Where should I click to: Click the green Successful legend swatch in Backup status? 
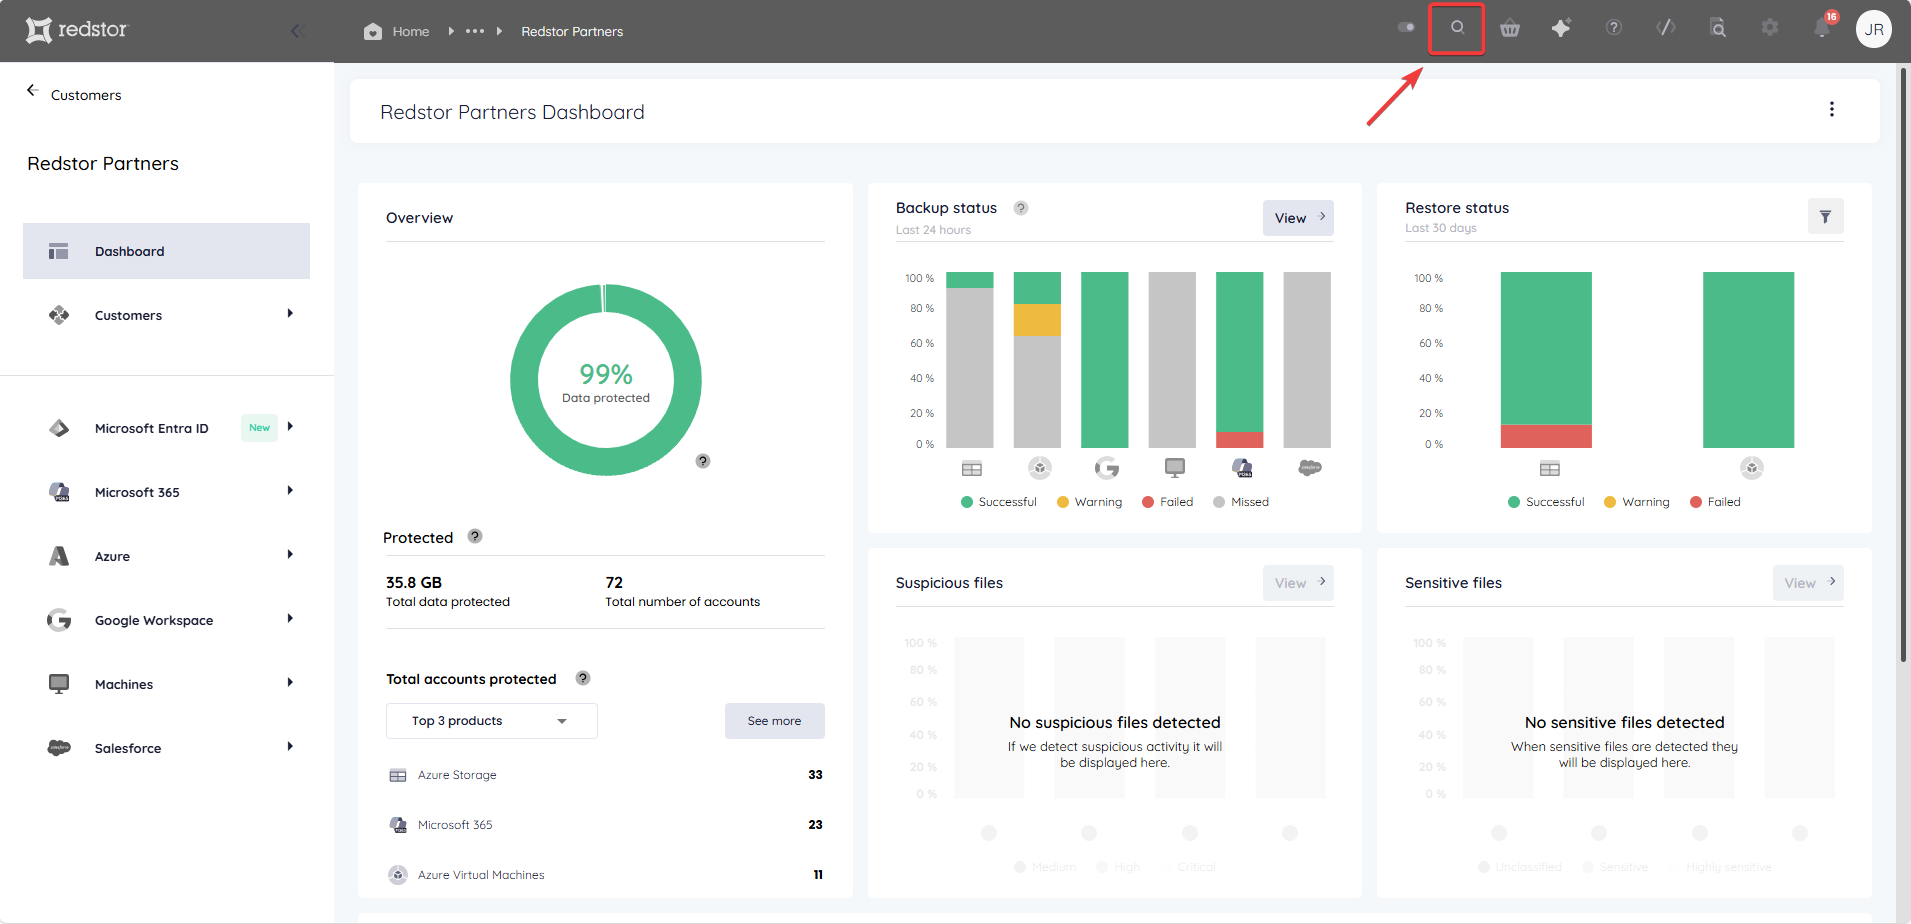coord(967,502)
